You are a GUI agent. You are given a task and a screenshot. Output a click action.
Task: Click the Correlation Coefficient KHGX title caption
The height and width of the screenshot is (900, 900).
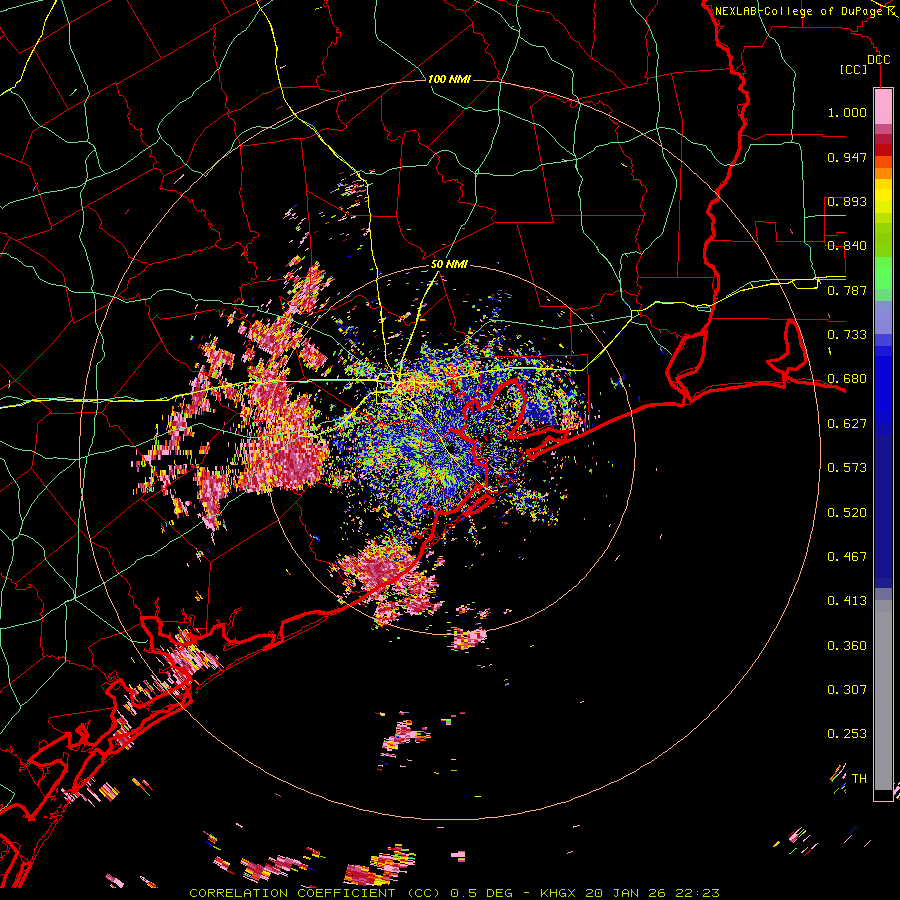[454, 893]
